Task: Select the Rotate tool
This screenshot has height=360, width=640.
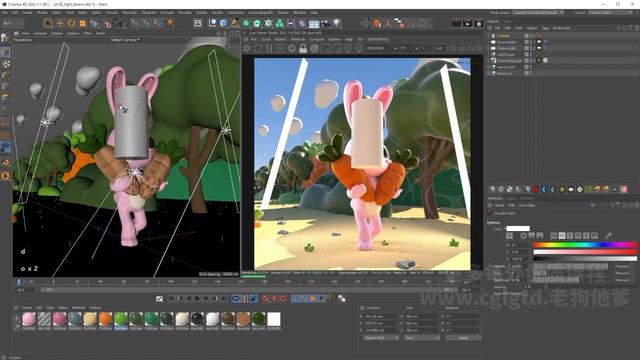Action: [71, 24]
